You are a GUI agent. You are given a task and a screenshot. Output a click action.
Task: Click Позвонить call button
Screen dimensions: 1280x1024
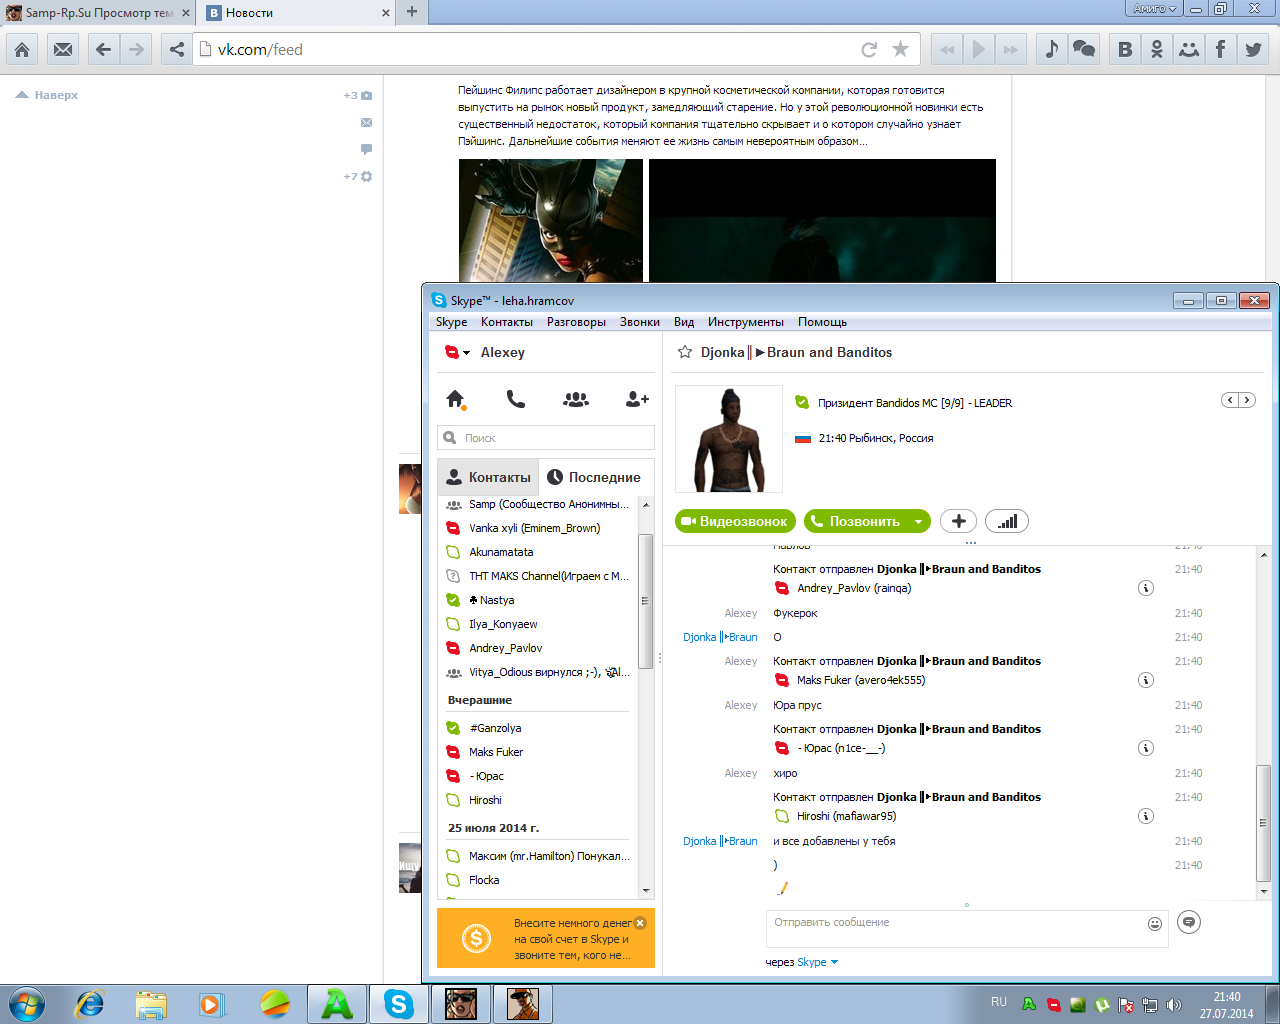pyautogui.click(x=856, y=521)
